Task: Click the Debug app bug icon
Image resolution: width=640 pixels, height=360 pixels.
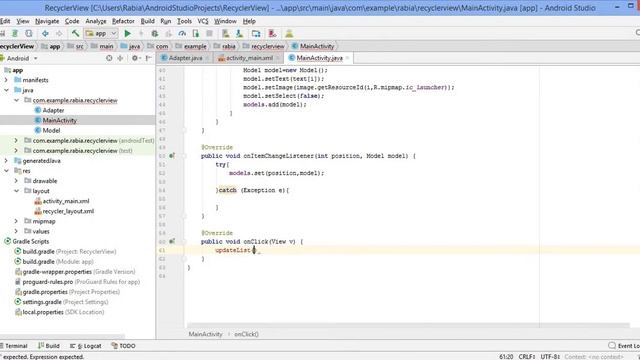Action: click(154, 33)
